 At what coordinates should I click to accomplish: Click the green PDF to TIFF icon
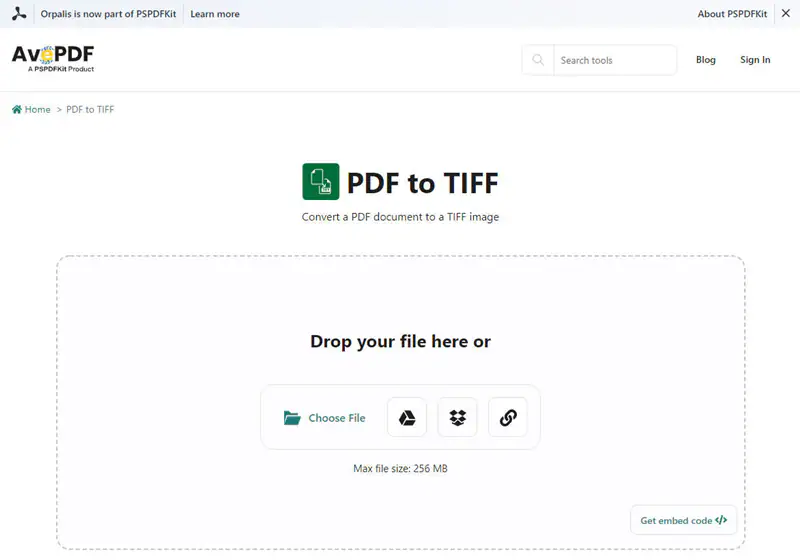(320, 182)
